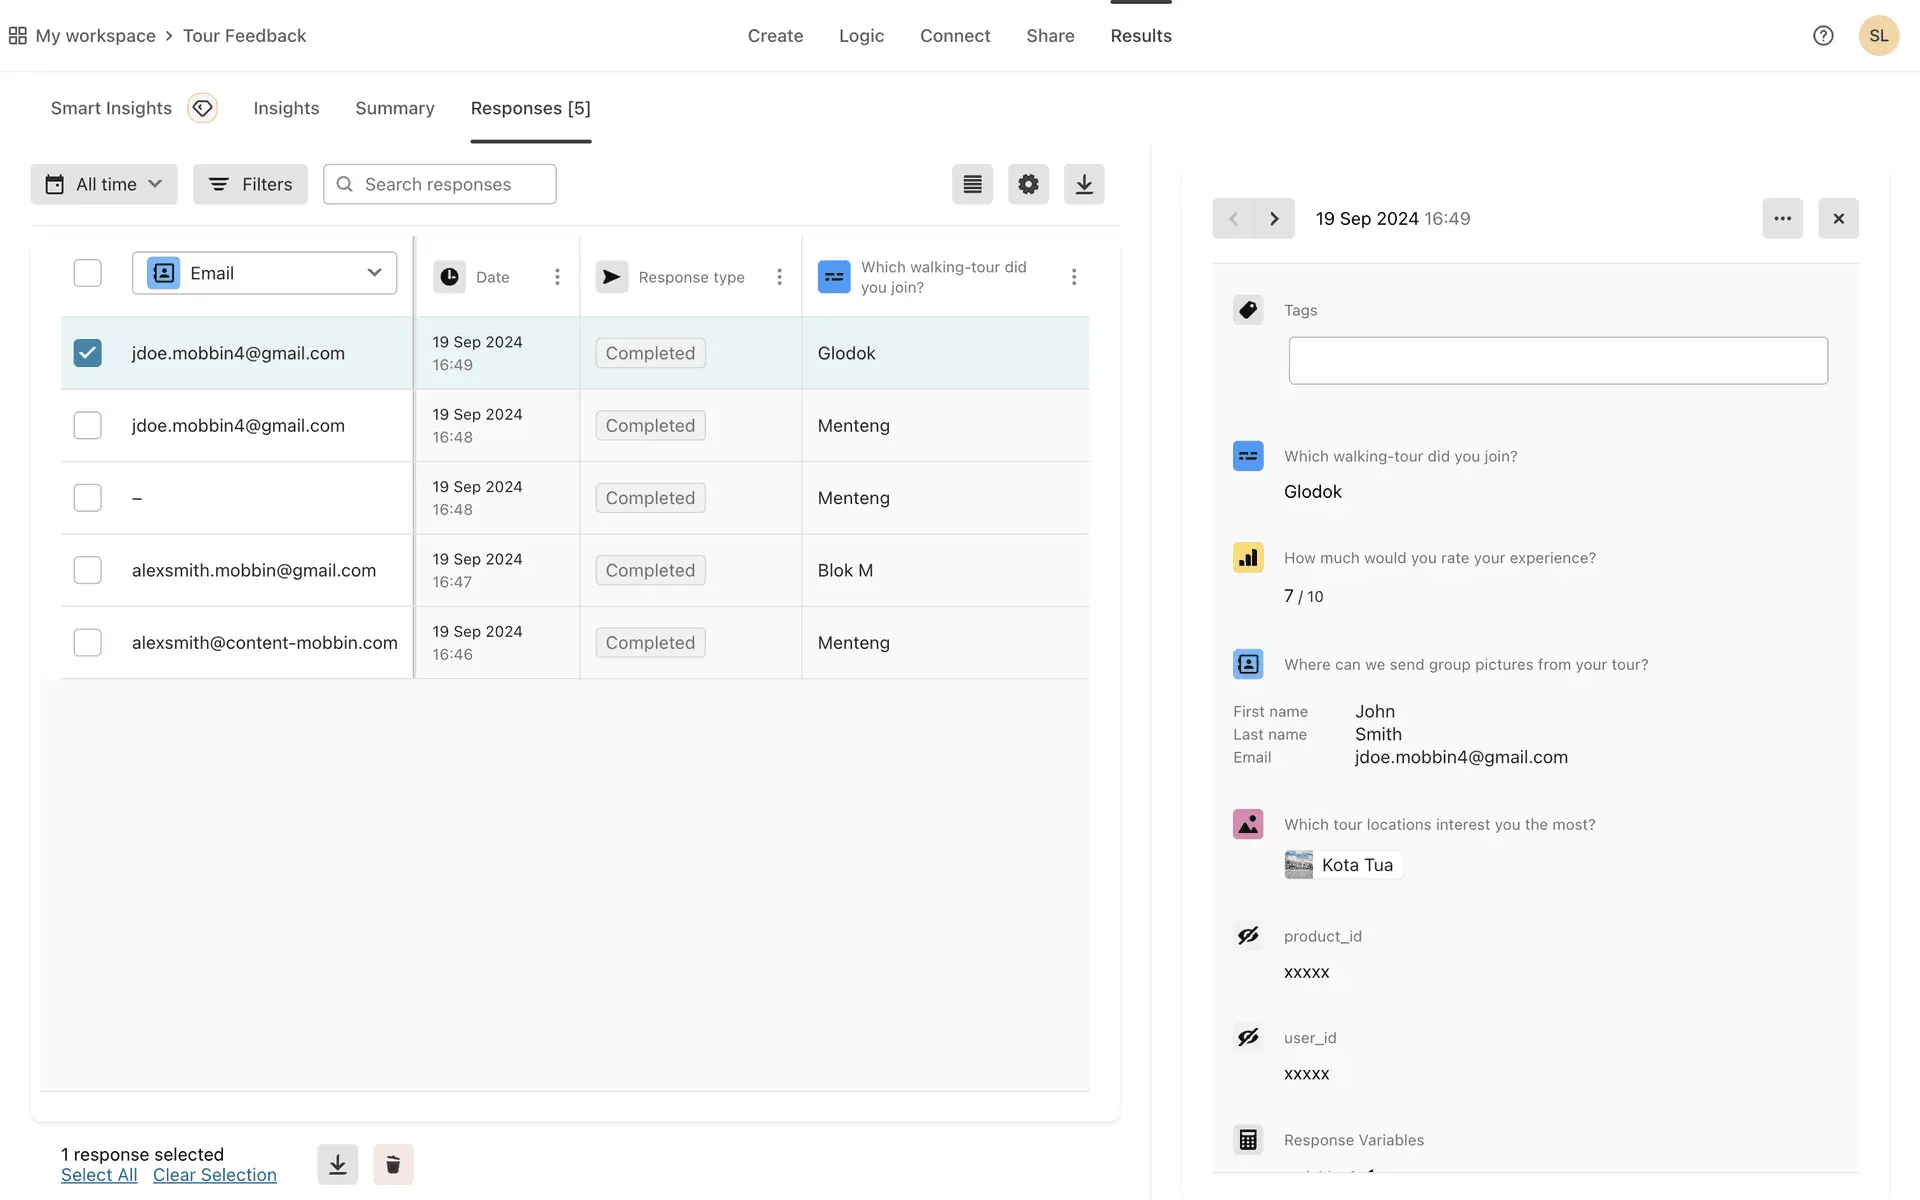Click download icon in top toolbar
The height and width of the screenshot is (1200, 1920).
1084,184
